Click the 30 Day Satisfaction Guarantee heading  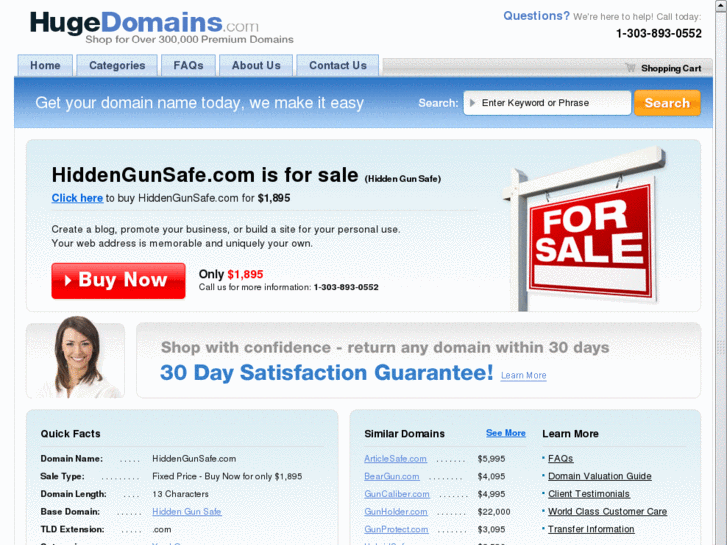pyautogui.click(x=326, y=372)
